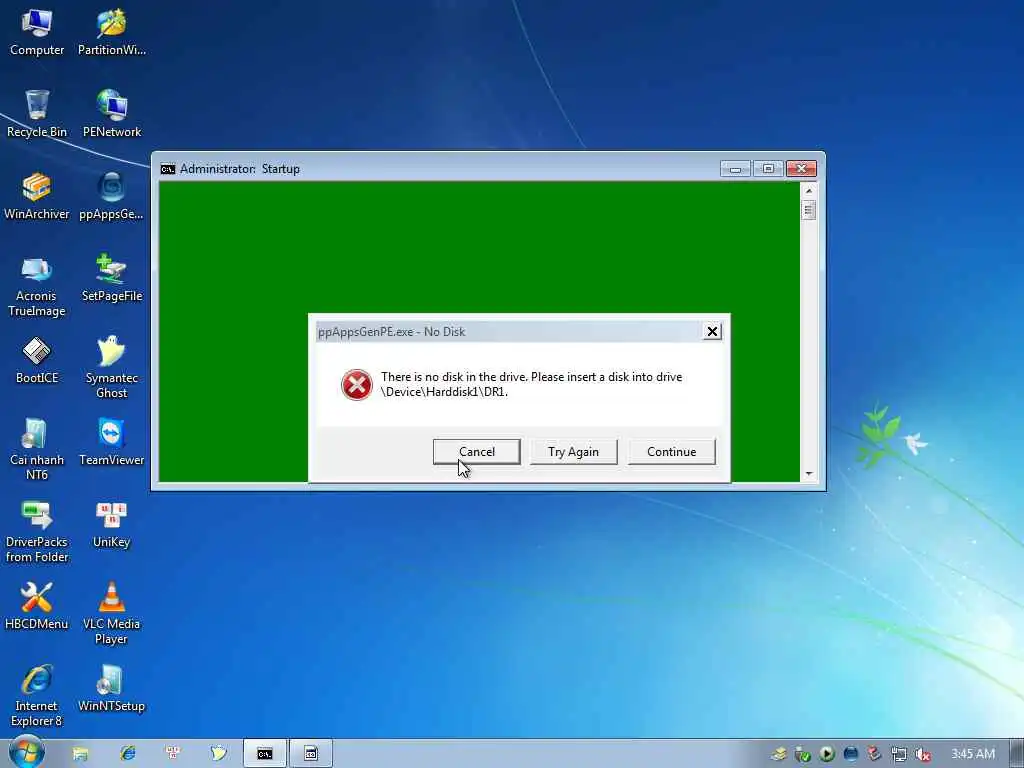
Task: Close the ppAppsGenPE.exe No Disk dialog
Action: point(712,332)
